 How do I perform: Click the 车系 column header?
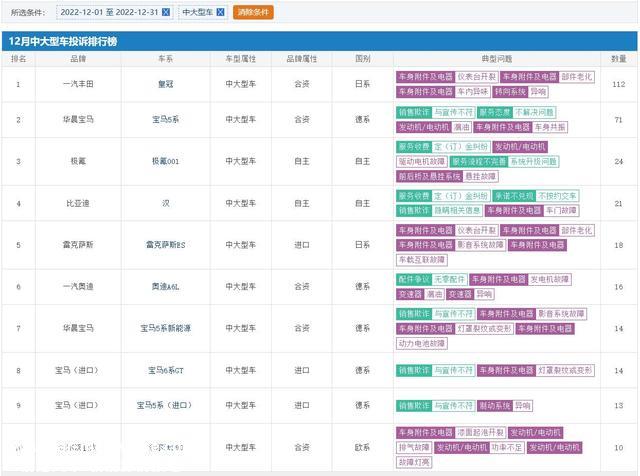coord(165,59)
